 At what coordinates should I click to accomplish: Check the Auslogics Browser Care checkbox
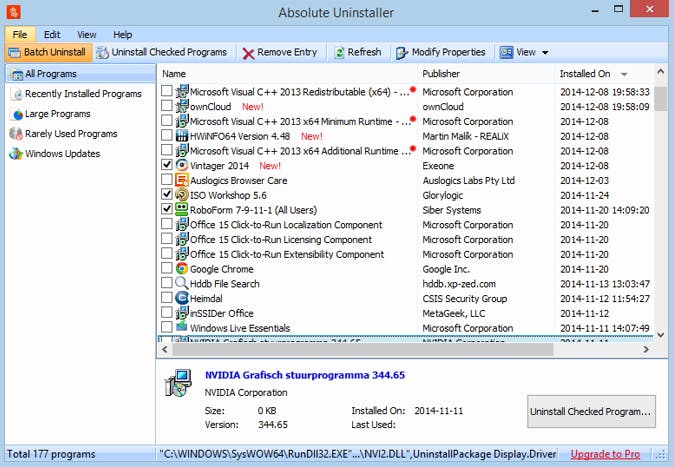click(167, 179)
